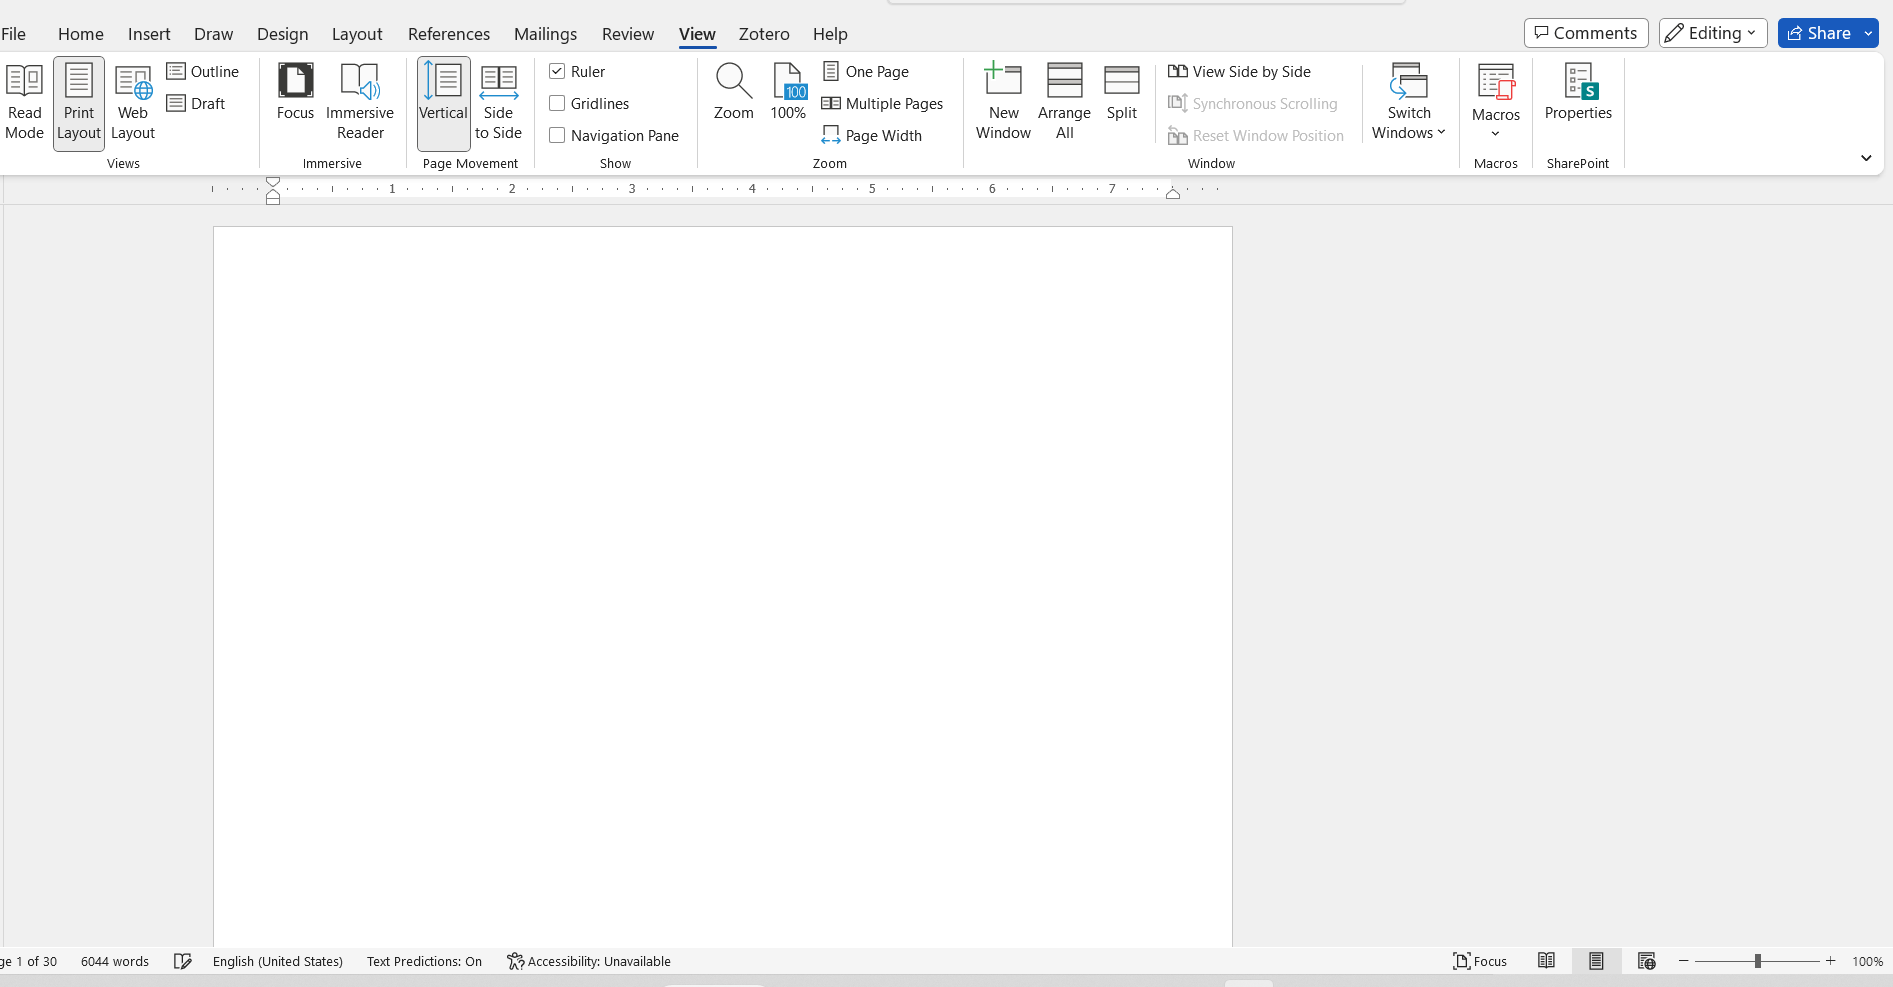Open a New Window

click(1003, 103)
